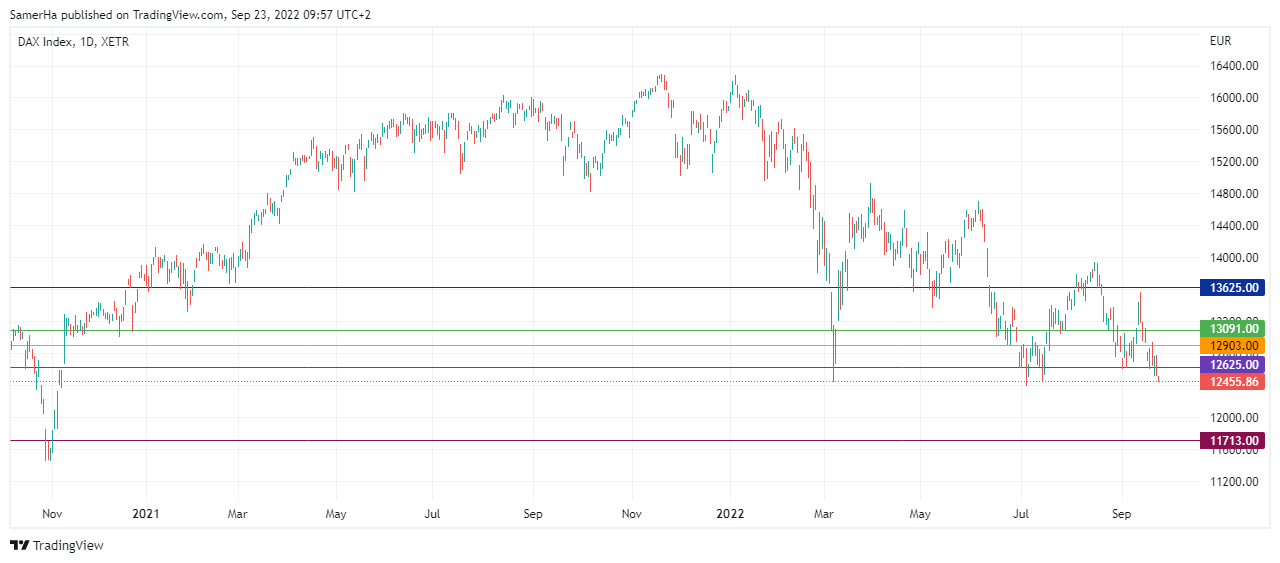Click the 16400.00 tick on price axis
Image resolution: width=1280 pixels, height=563 pixels.
pyautogui.click(x=1233, y=66)
